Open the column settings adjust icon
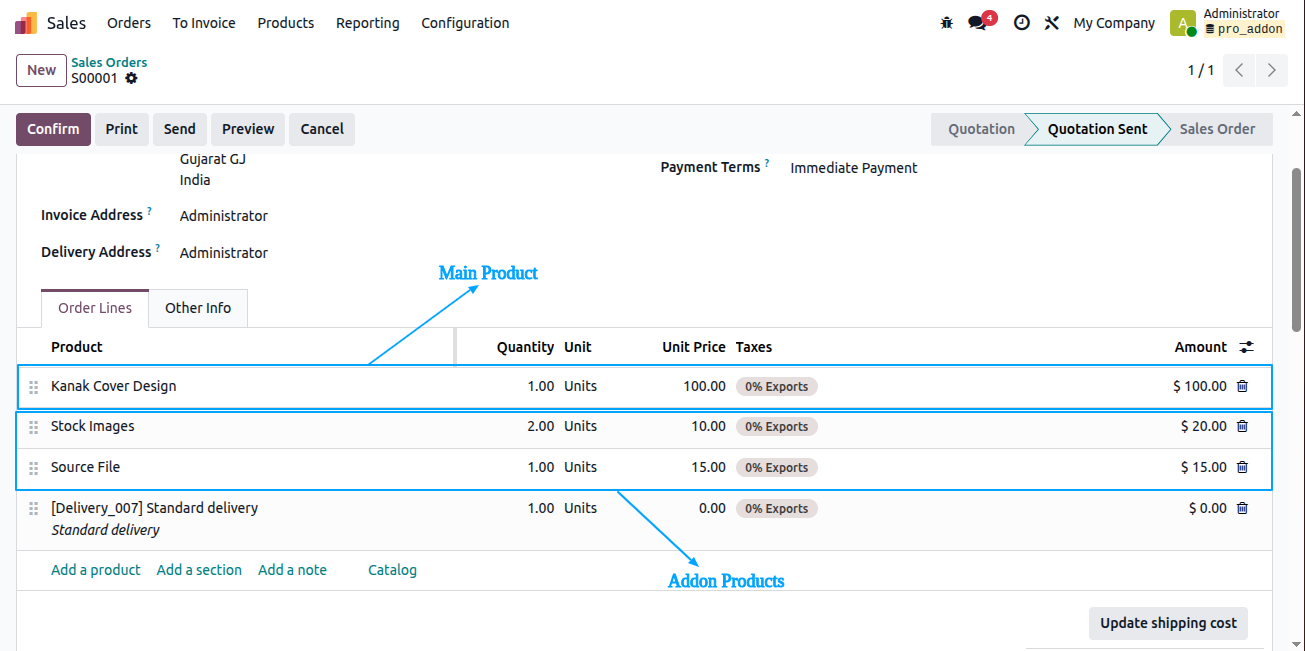1305x651 pixels. coord(1246,347)
